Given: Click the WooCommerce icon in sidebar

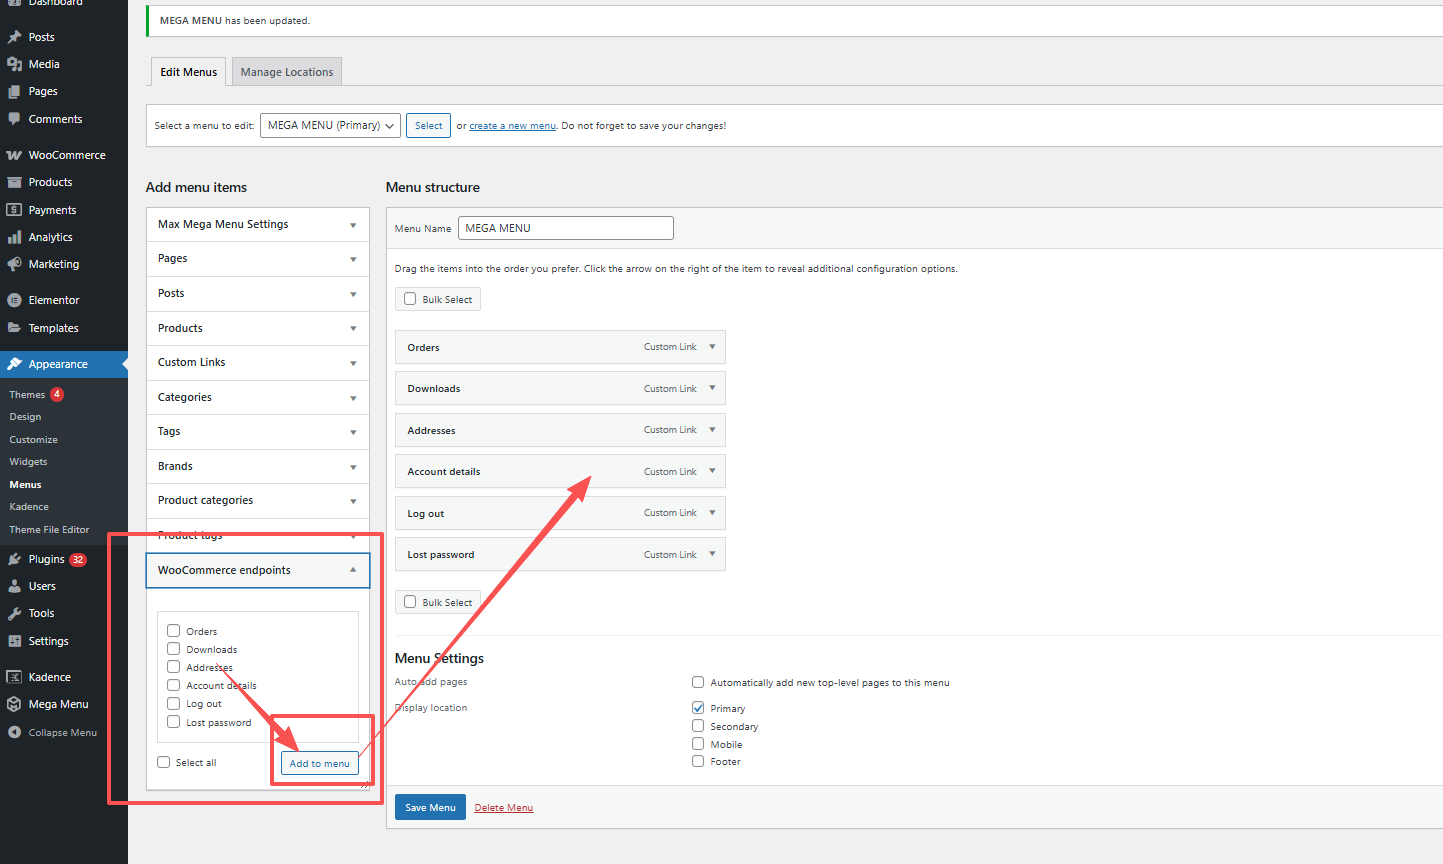Looking at the screenshot, I should [x=14, y=155].
